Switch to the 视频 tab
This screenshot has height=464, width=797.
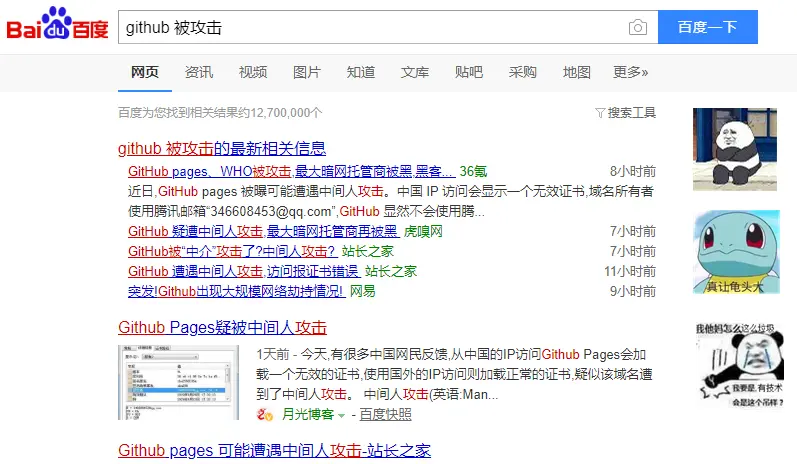click(x=253, y=72)
